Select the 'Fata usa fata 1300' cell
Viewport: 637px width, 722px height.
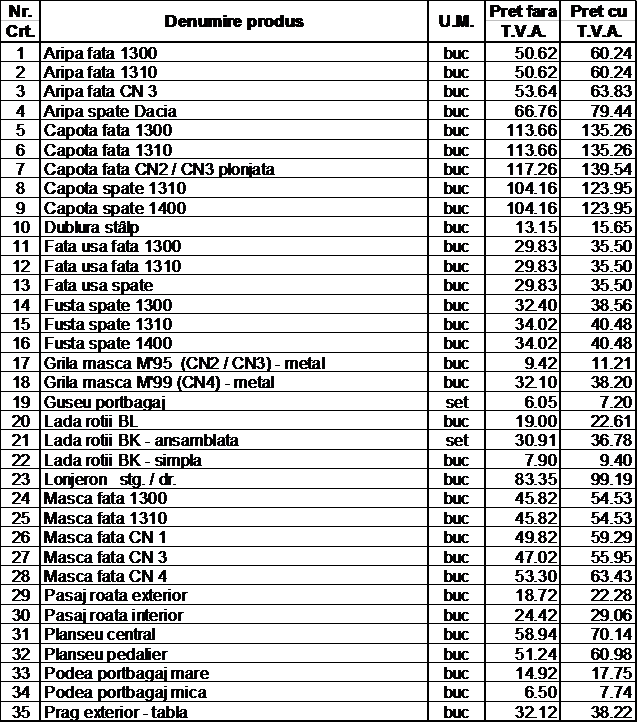tap(234, 246)
